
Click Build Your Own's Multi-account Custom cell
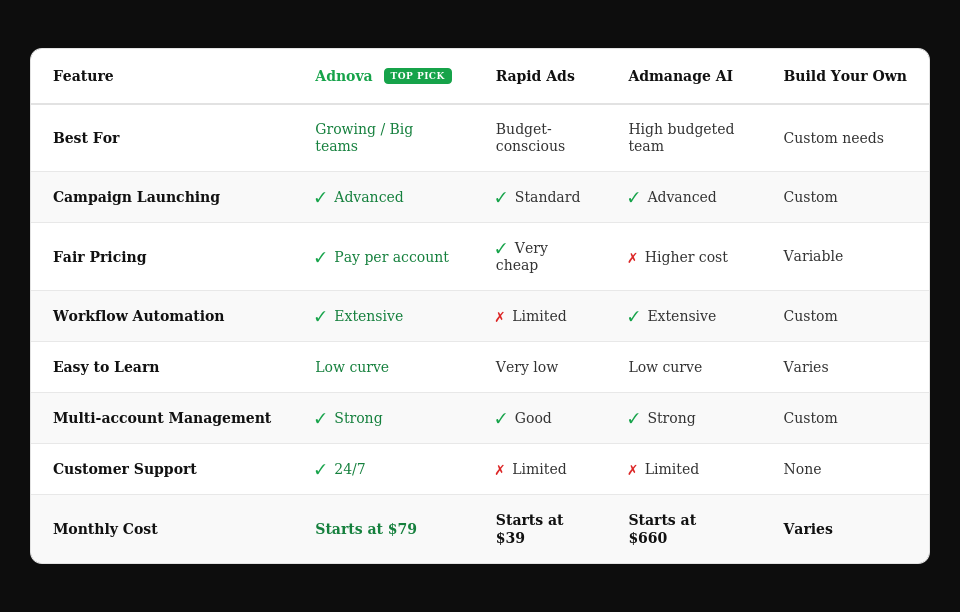click(x=811, y=418)
